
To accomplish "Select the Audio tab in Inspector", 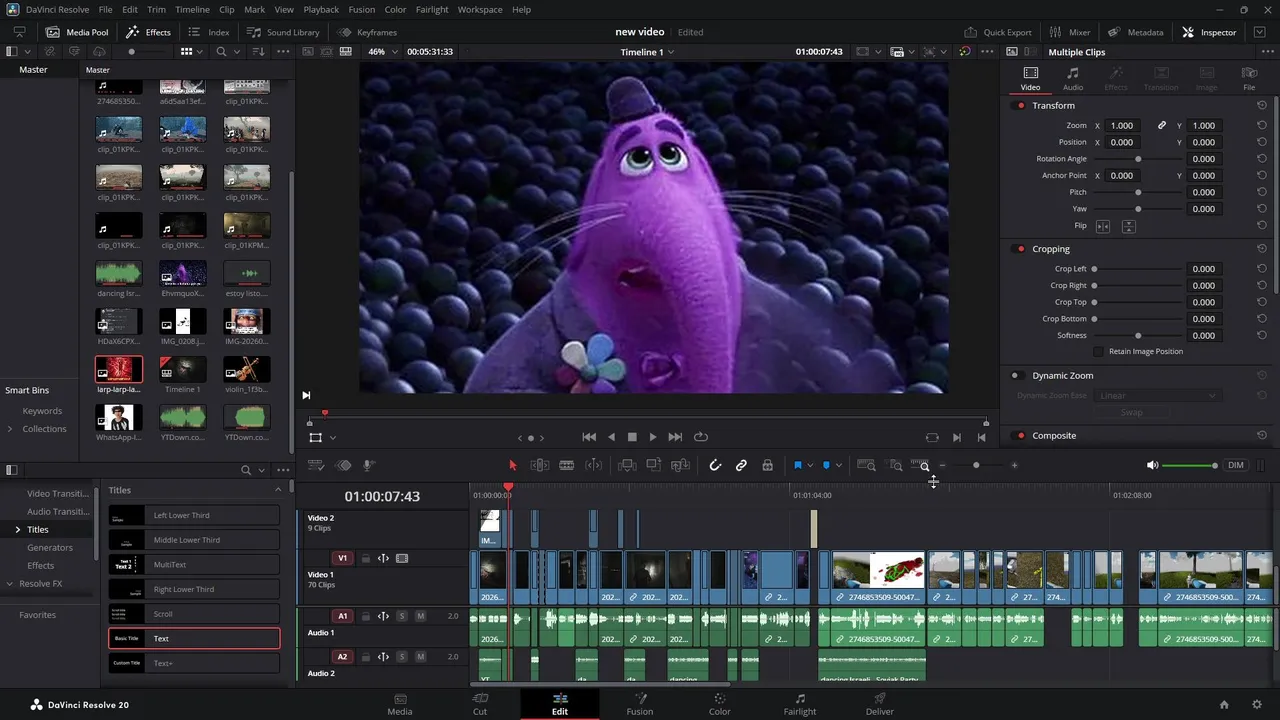I will (x=1072, y=79).
